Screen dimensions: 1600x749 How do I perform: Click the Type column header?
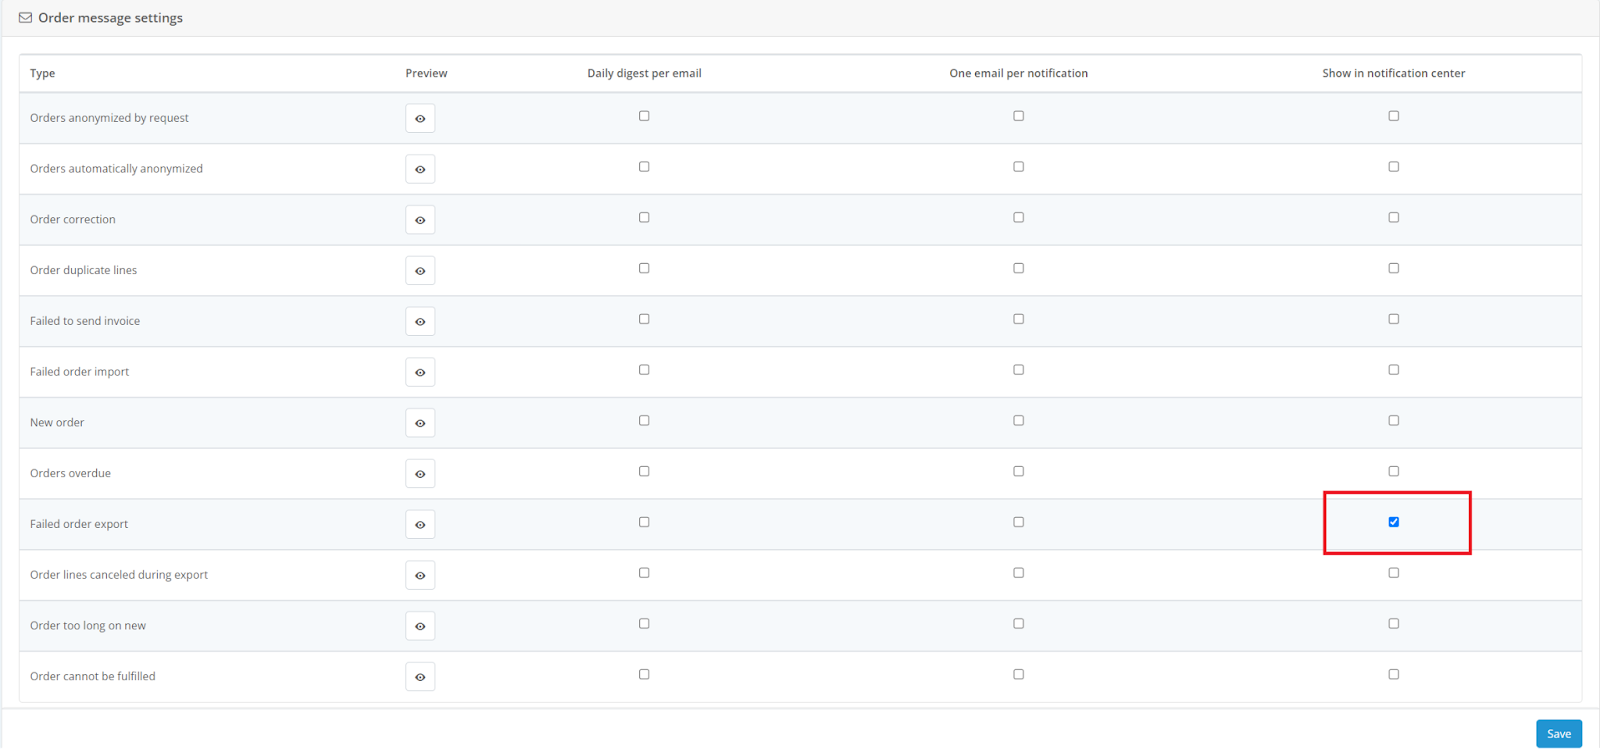click(42, 73)
